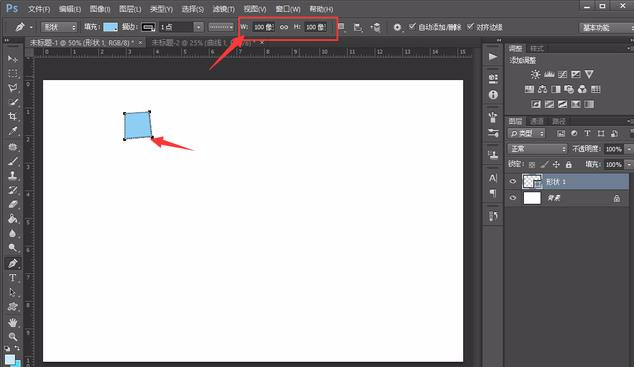Open the opacity slider arrow

pos(629,149)
